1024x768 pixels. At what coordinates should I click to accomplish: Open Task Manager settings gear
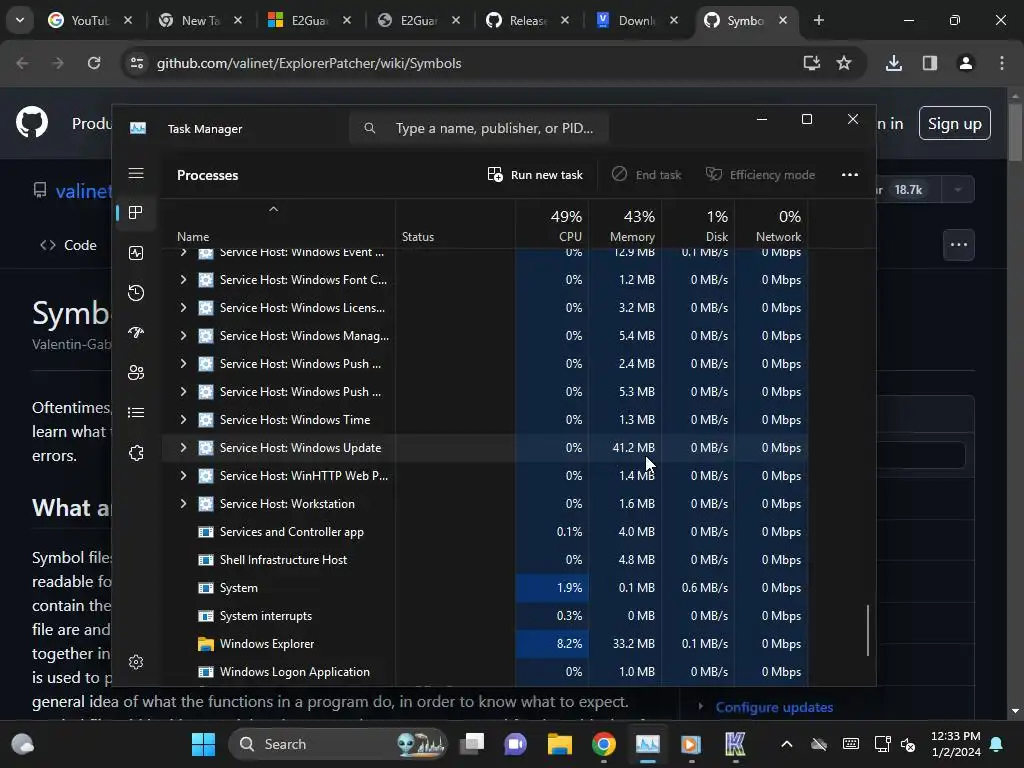[x=136, y=662]
